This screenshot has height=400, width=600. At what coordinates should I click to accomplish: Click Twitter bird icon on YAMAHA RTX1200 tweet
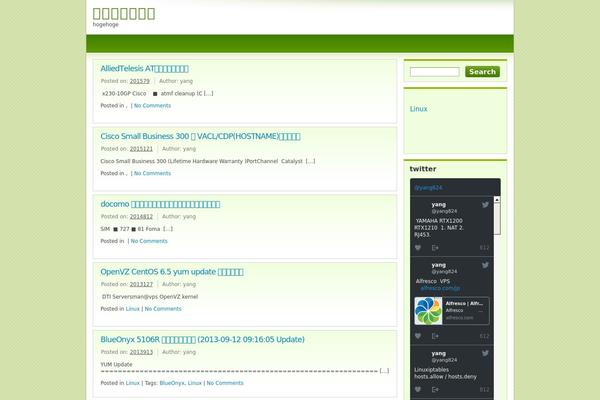click(x=485, y=205)
